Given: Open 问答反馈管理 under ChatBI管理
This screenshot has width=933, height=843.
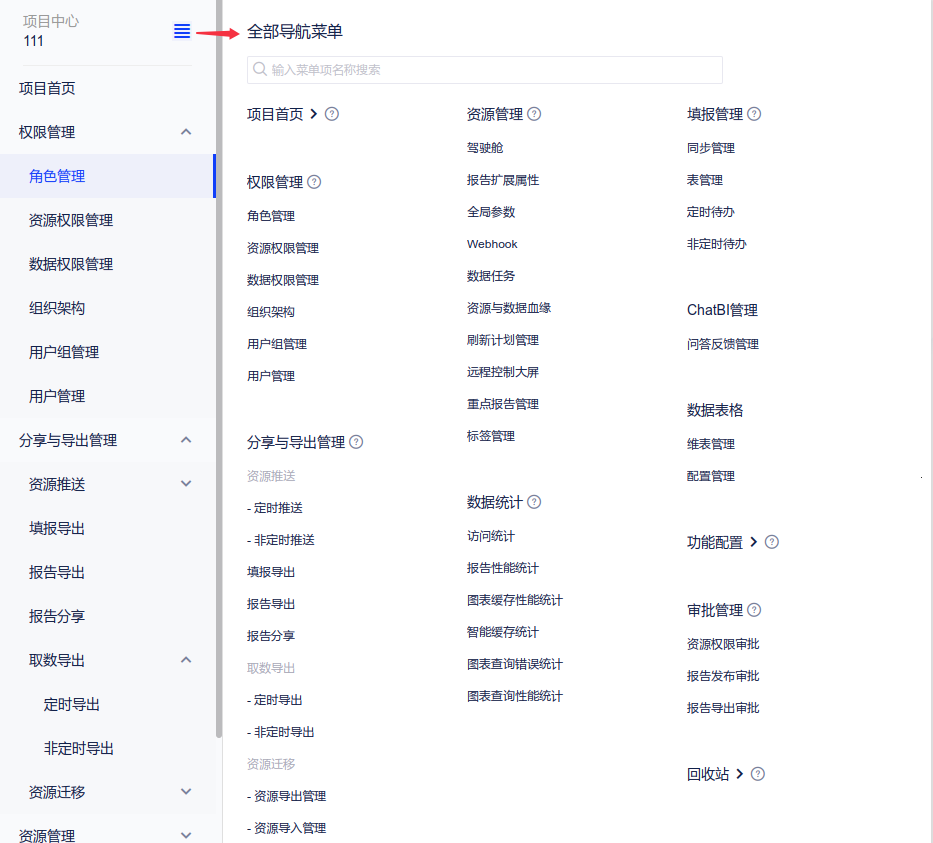Looking at the screenshot, I should coord(723,344).
